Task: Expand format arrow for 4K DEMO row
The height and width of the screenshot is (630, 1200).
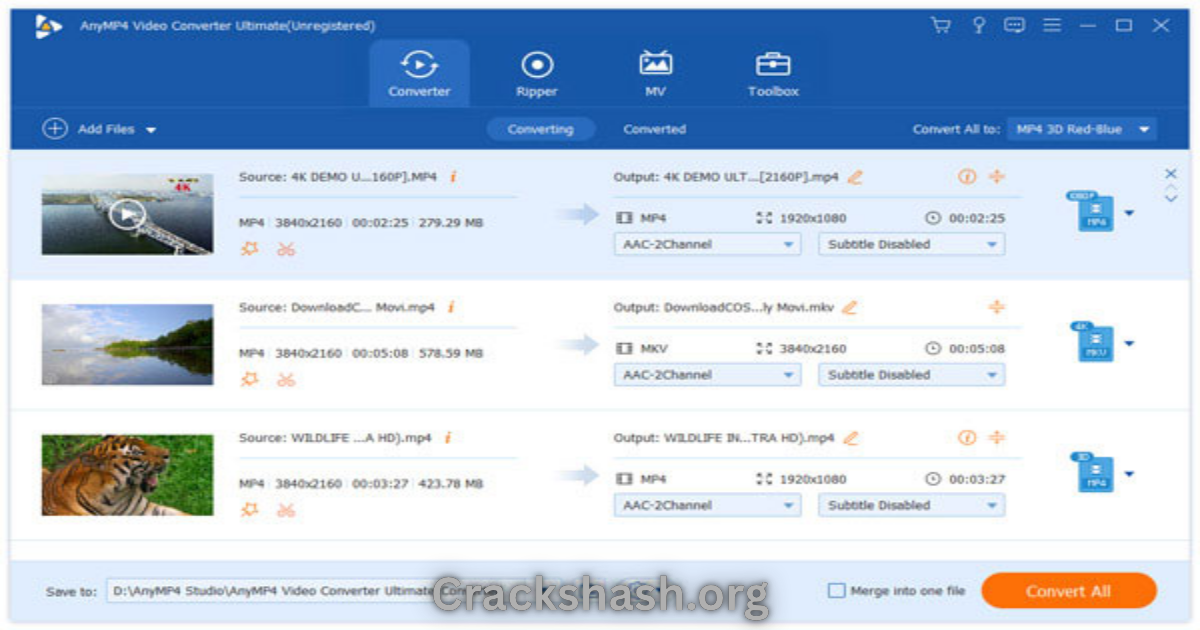Action: 1129,213
